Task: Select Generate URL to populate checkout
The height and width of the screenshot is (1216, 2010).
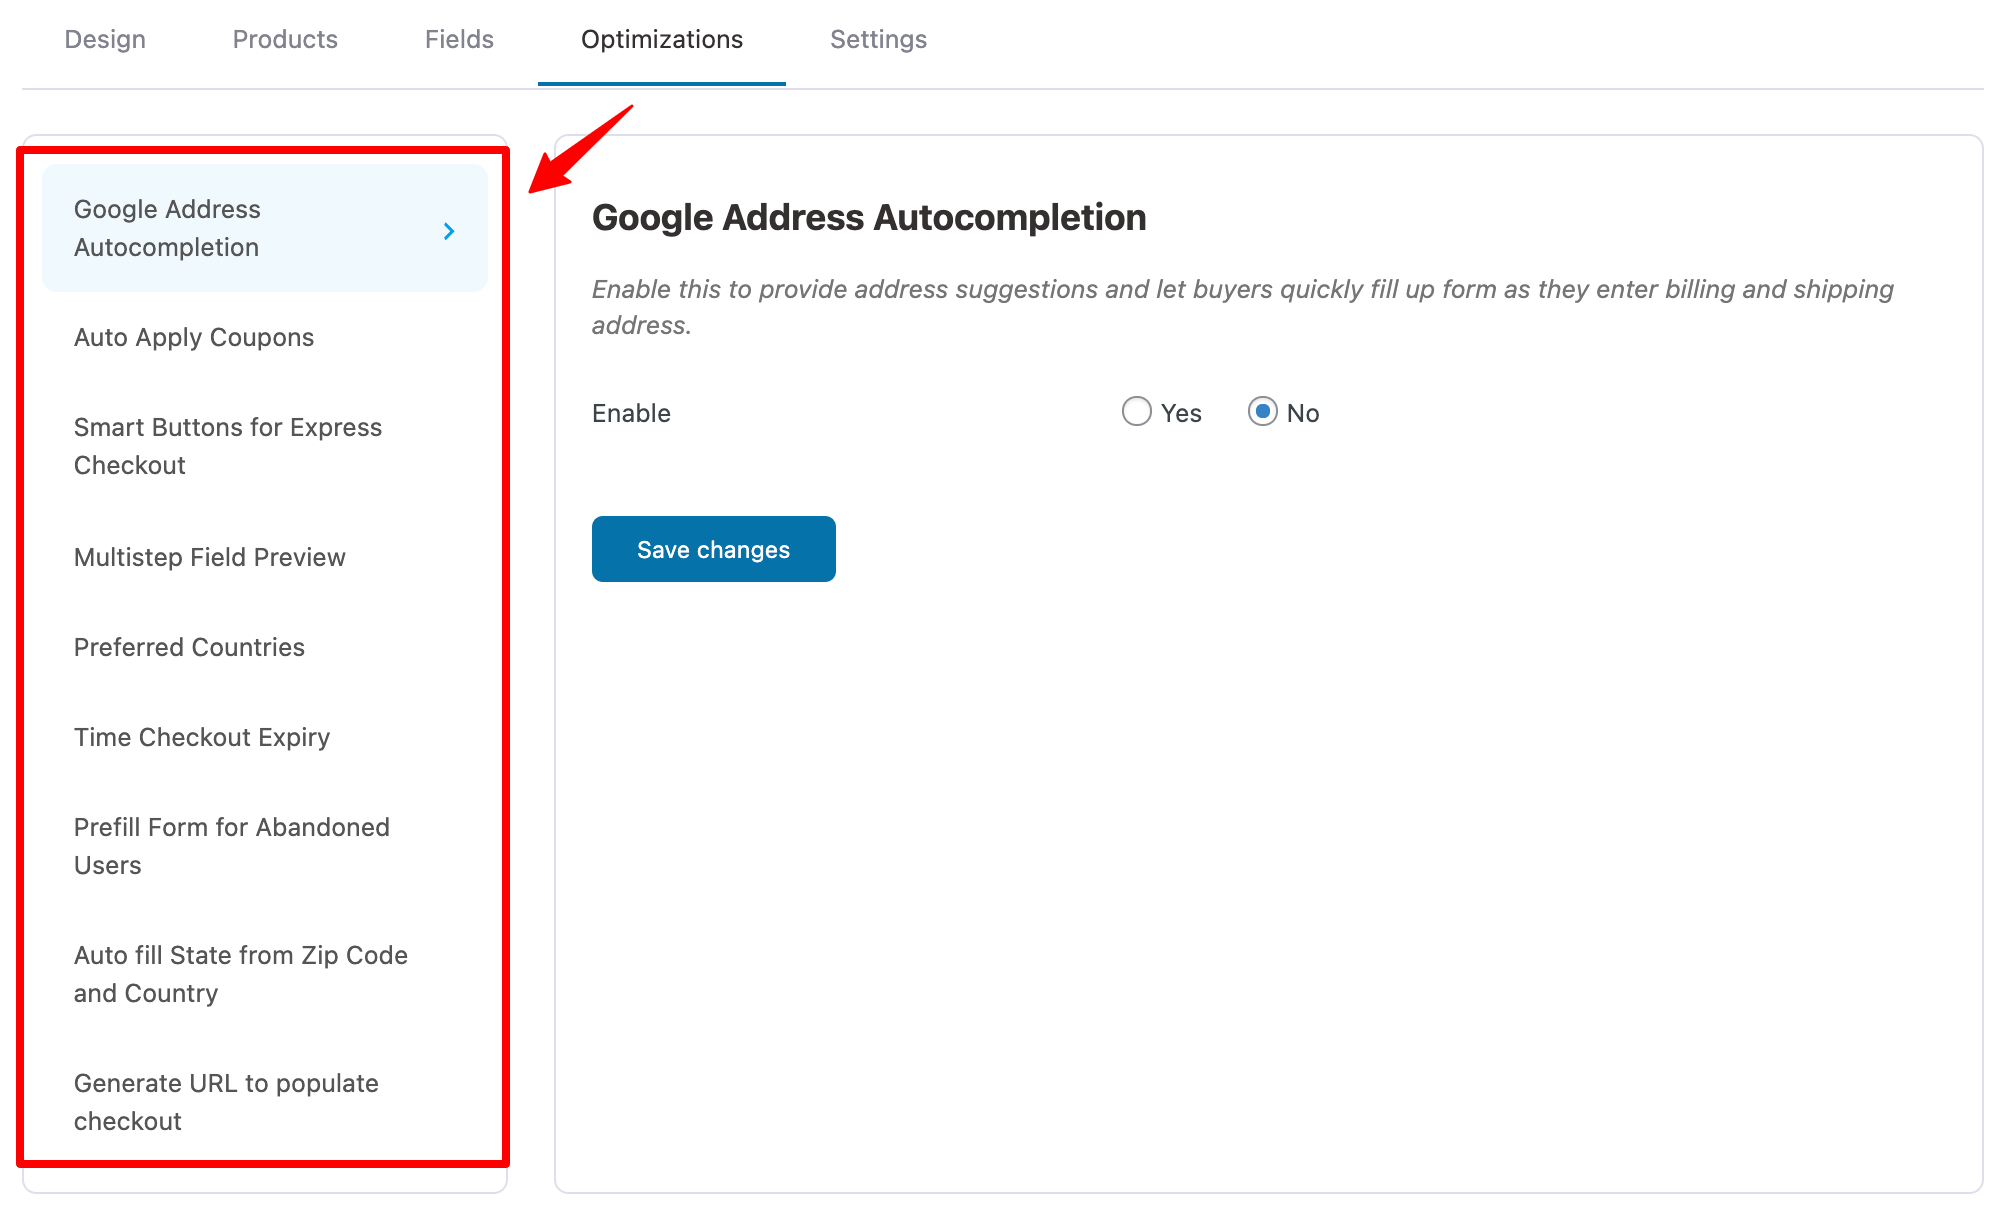Action: pos(225,1101)
